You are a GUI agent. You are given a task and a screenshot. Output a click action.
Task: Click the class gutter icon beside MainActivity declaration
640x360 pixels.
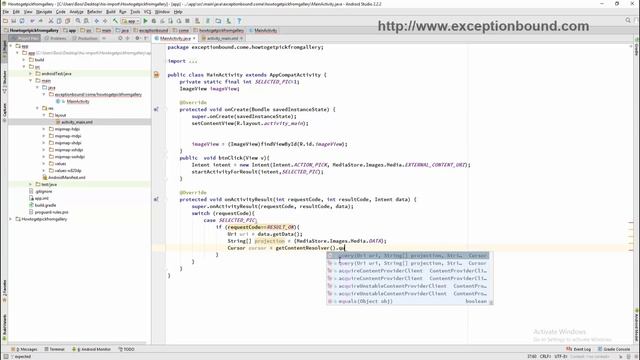click(x=156, y=75)
